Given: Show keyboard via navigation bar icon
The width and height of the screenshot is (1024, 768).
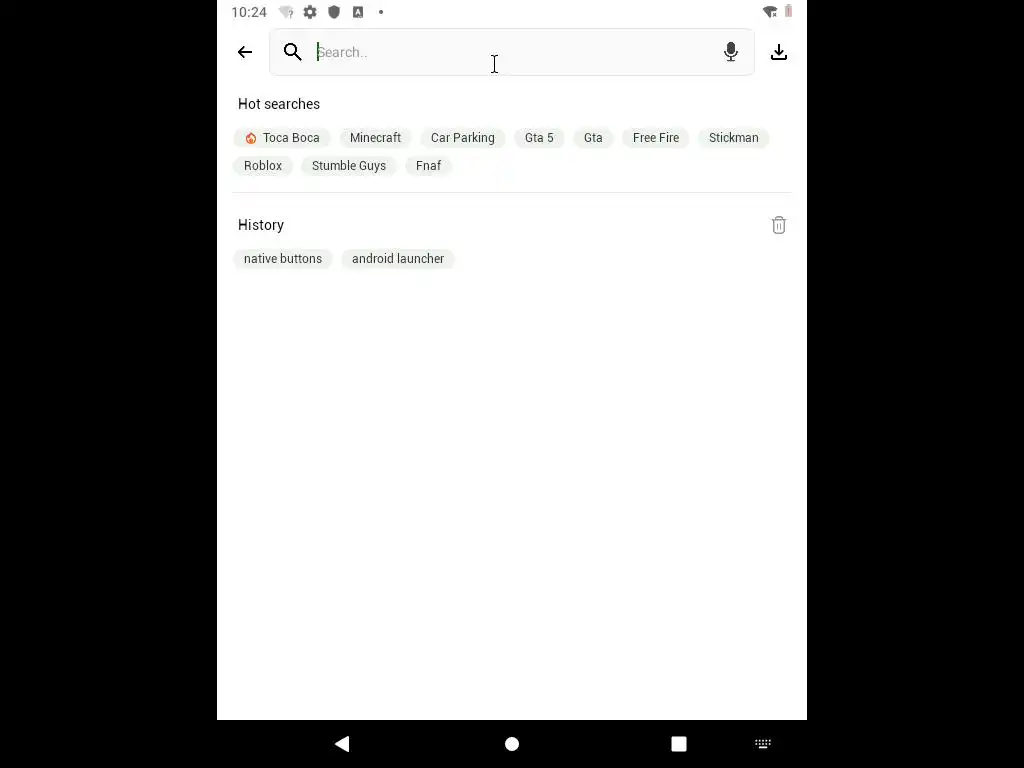Looking at the screenshot, I should click(763, 743).
